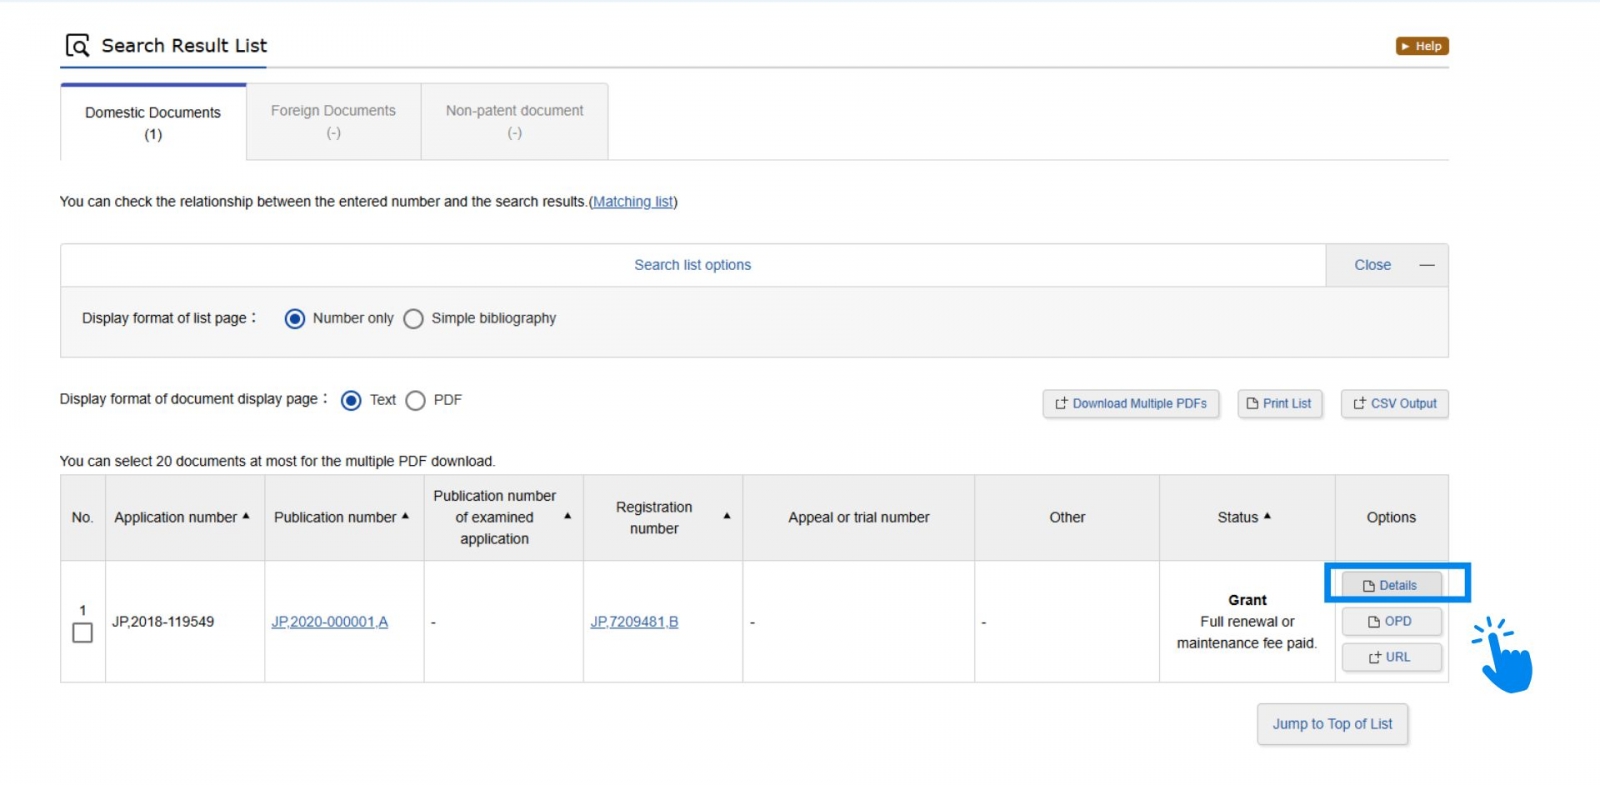Viewport: 1600px width, 785px height.
Task: Select the Number only radio button
Action: [x=295, y=319]
